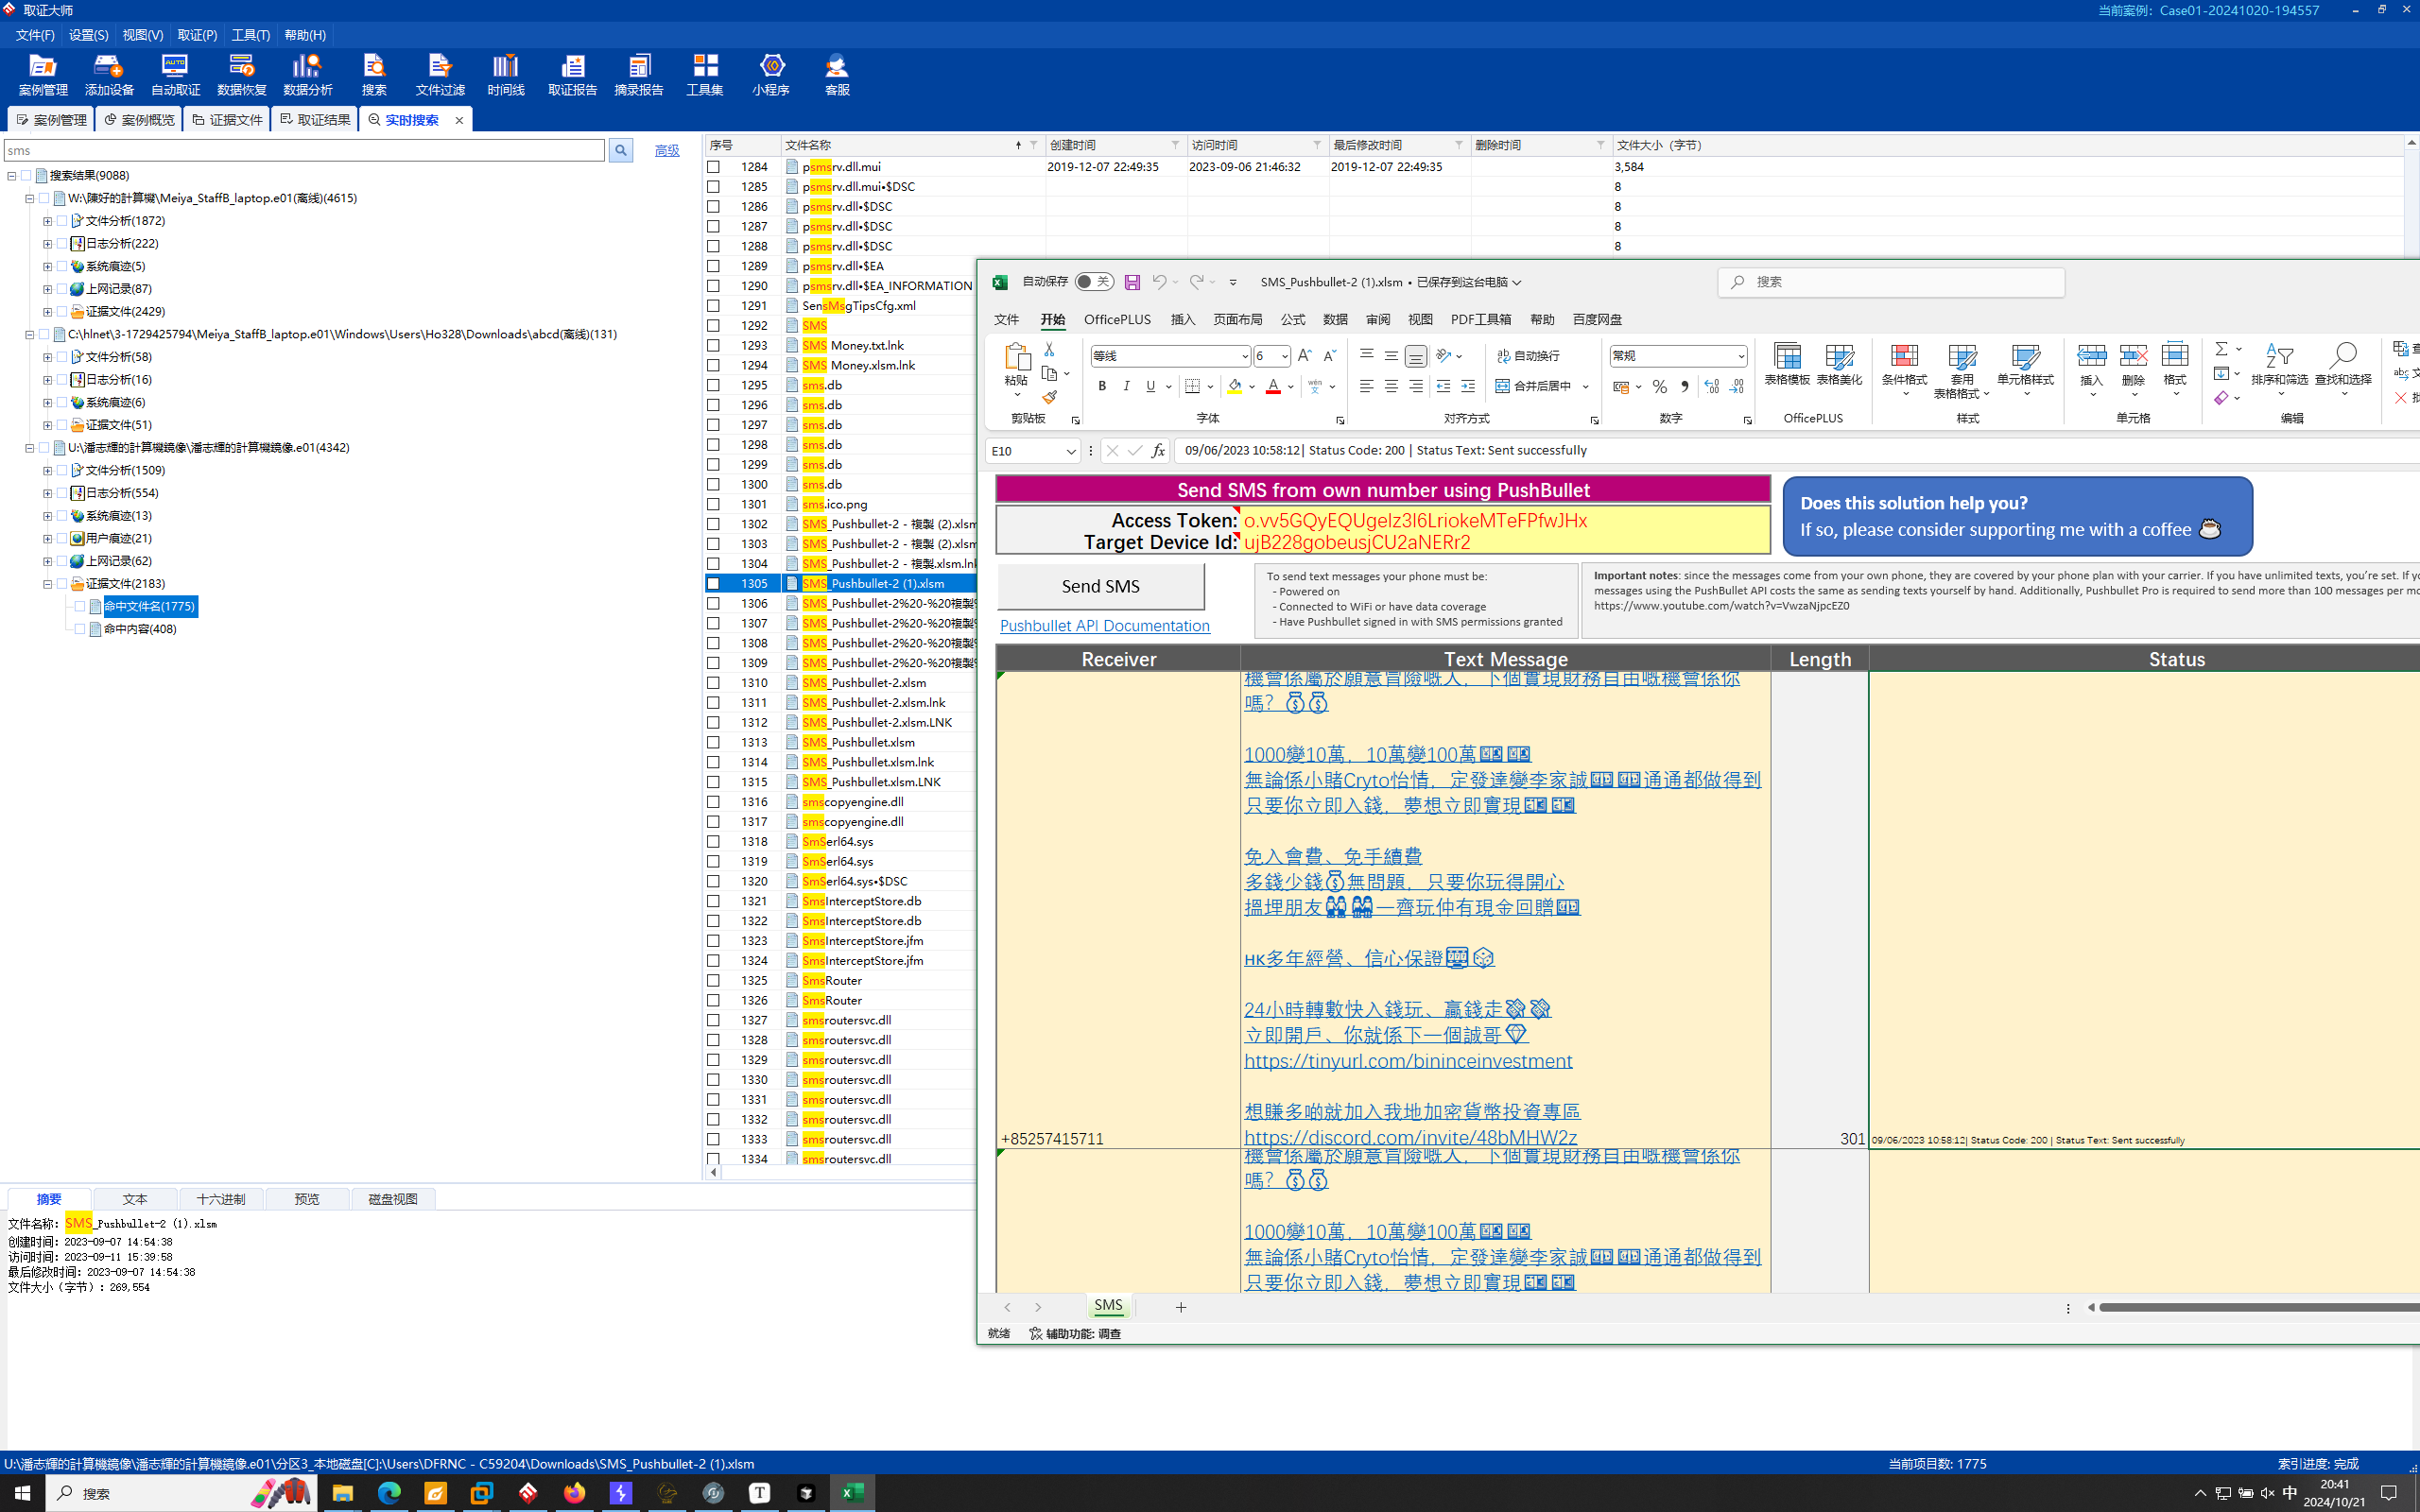
Task: Toggle the Excel 自动保存 switch
Action: click(1094, 282)
